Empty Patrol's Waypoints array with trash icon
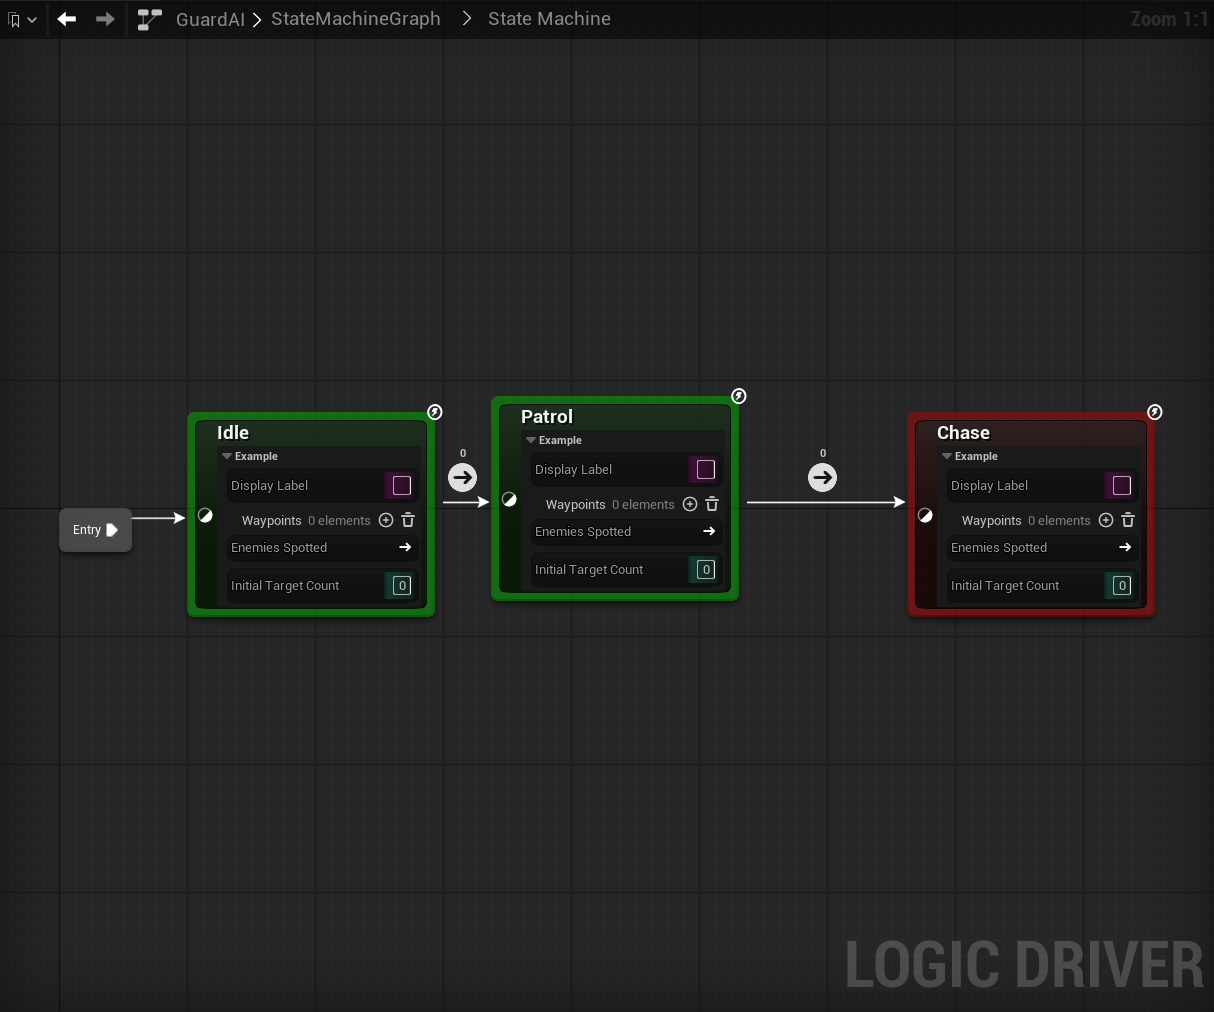 coord(712,504)
